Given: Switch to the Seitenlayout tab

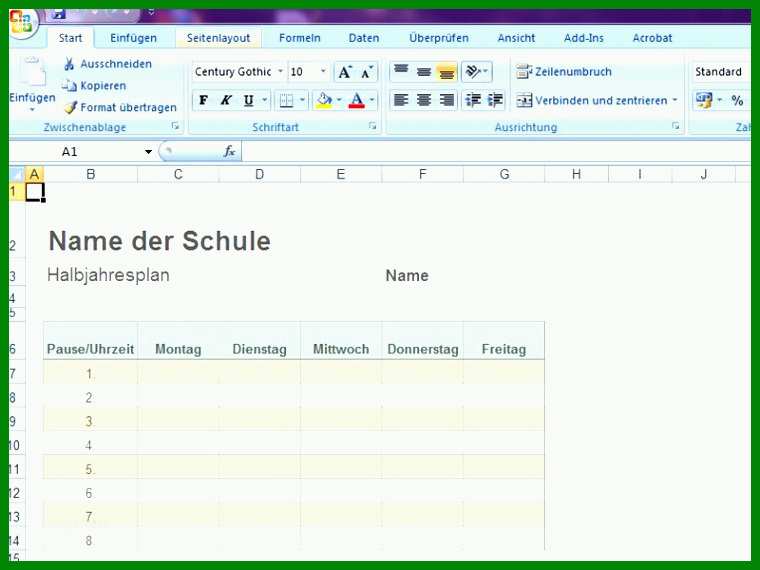Looking at the screenshot, I should (218, 38).
